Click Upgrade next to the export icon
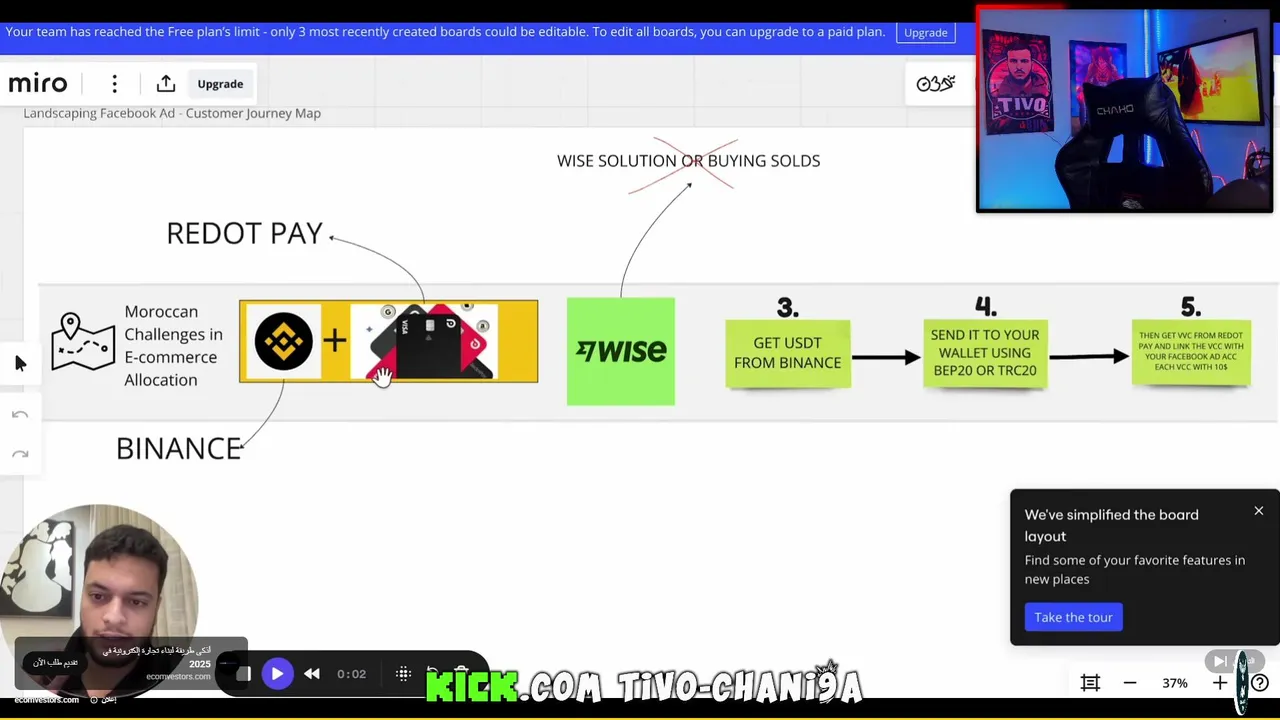The height and width of the screenshot is (720, 1280). click(220, 84)
